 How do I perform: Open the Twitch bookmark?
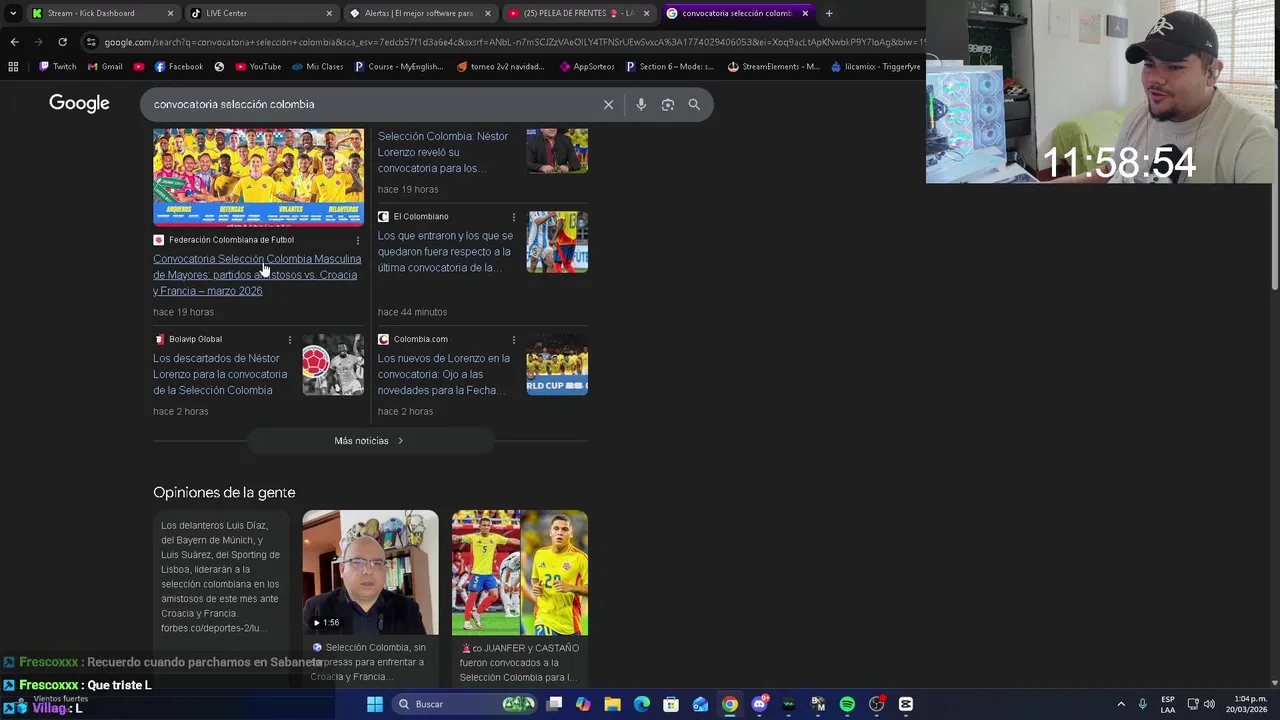pos(57,67)
